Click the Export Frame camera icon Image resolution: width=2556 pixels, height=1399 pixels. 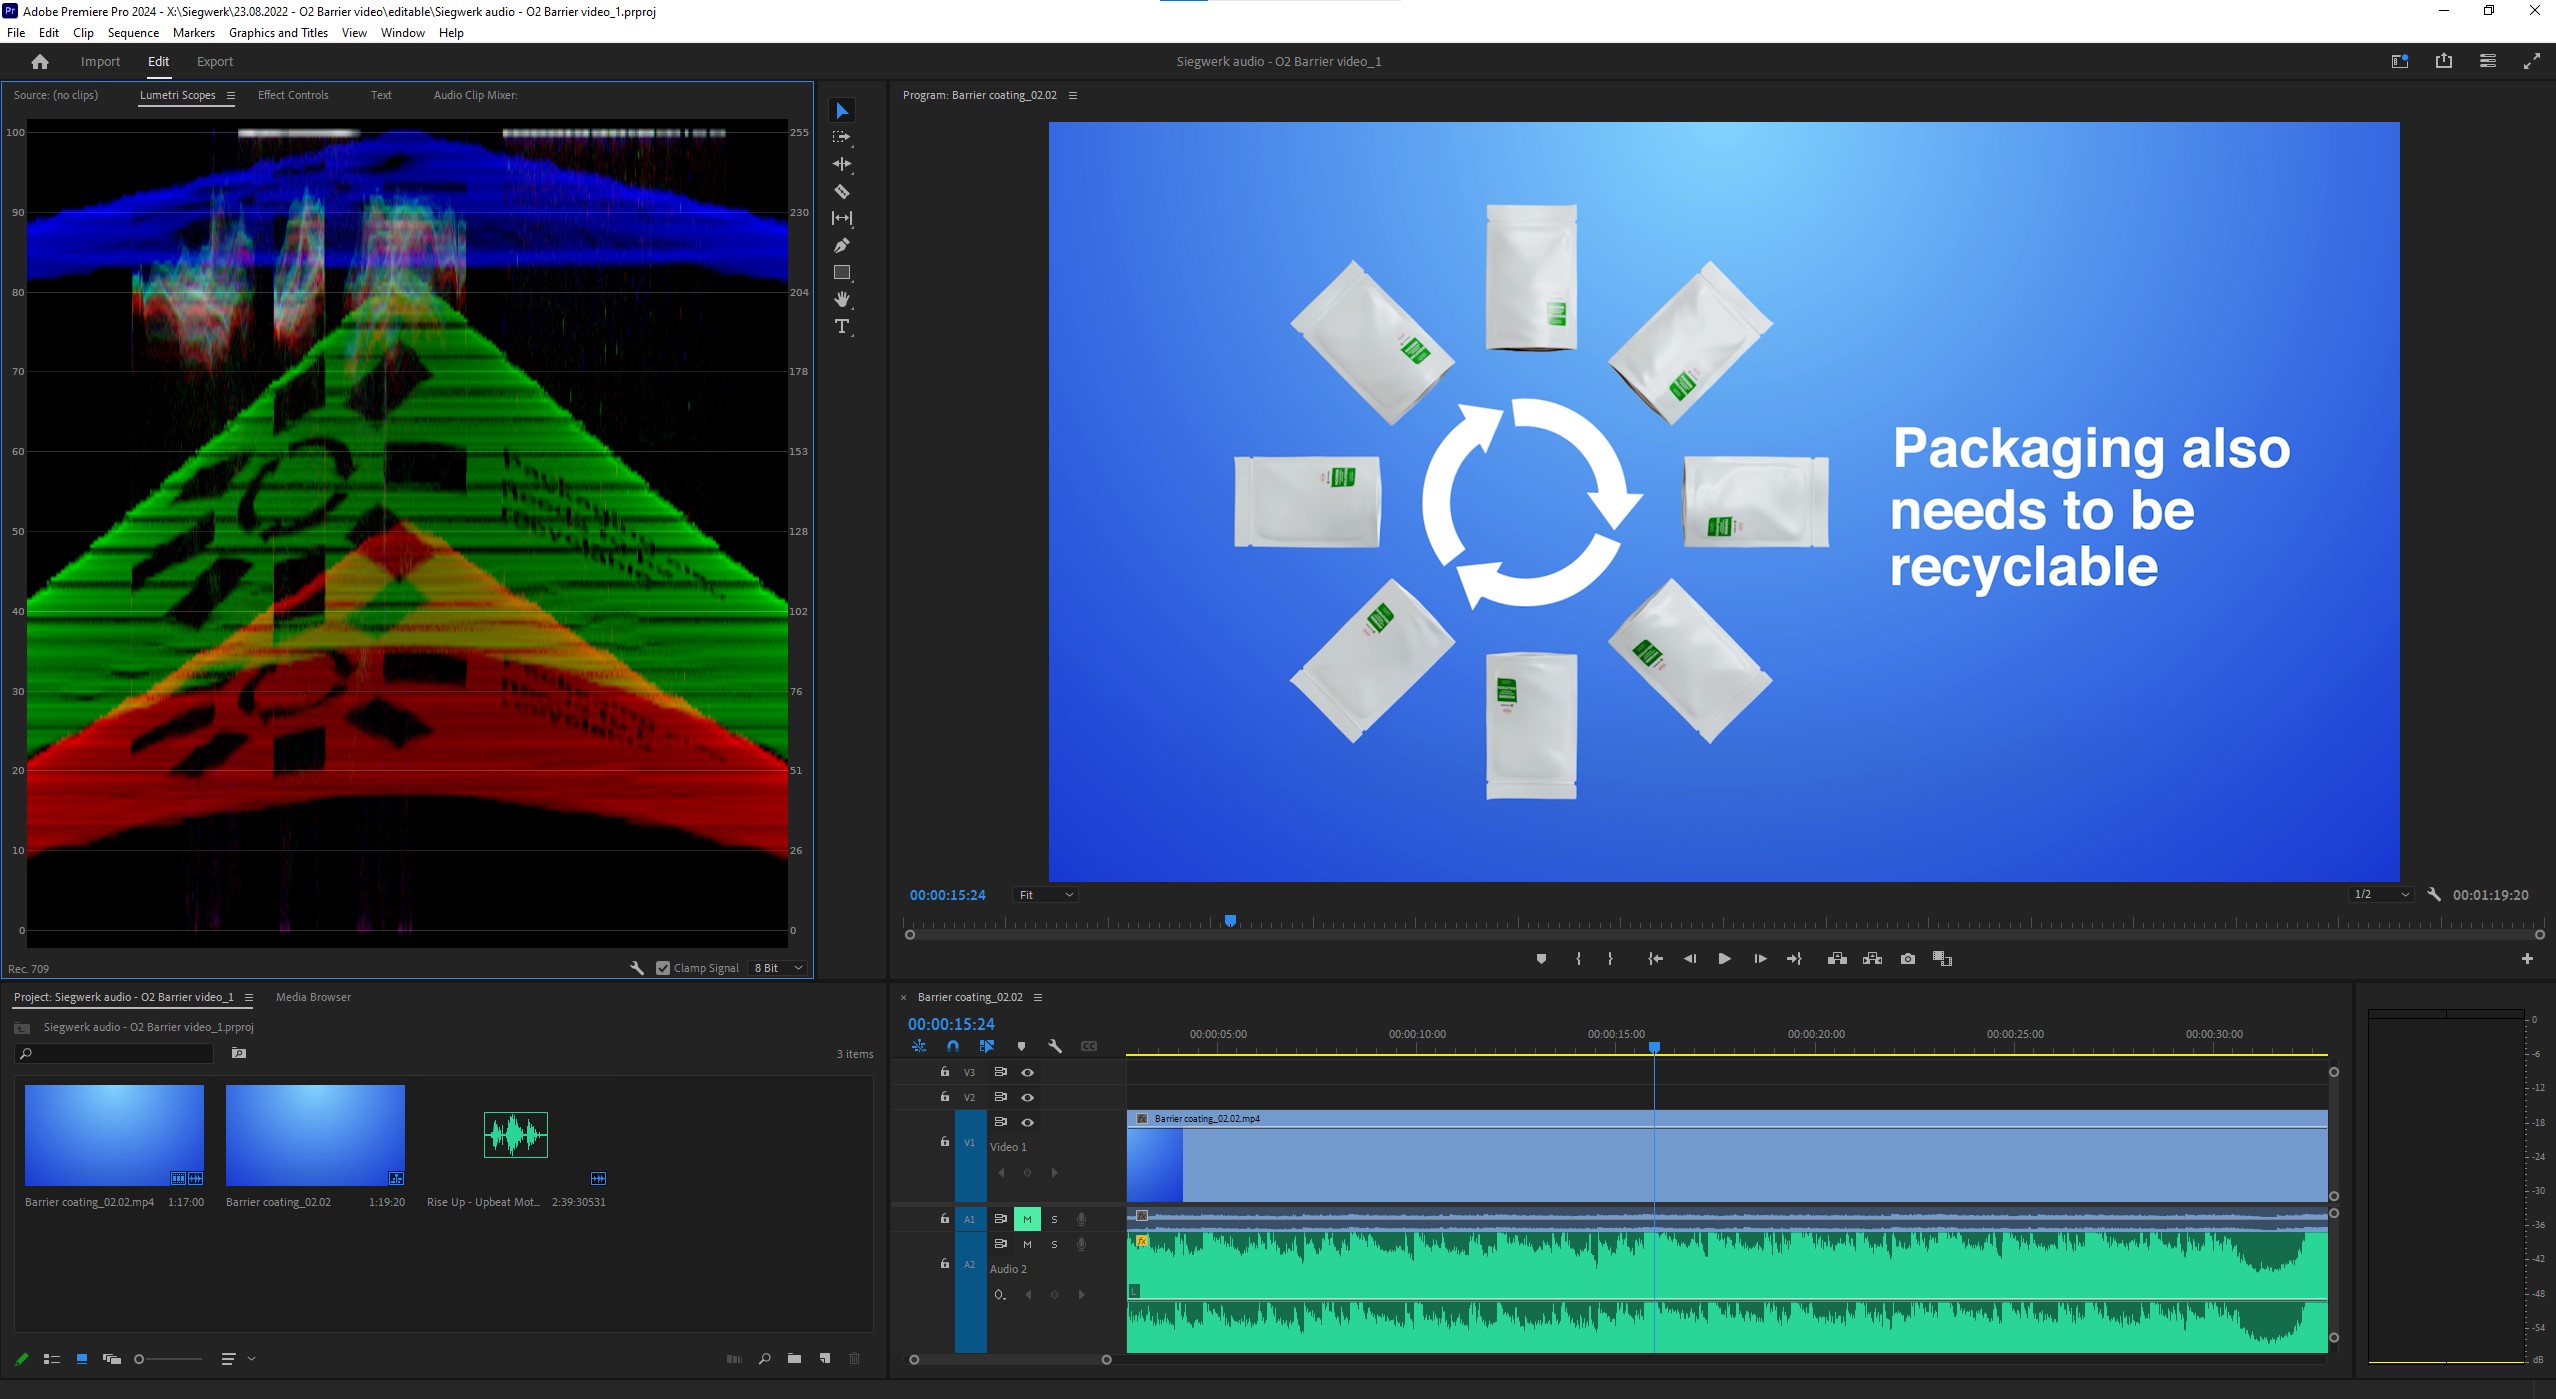click(1908, 958)
